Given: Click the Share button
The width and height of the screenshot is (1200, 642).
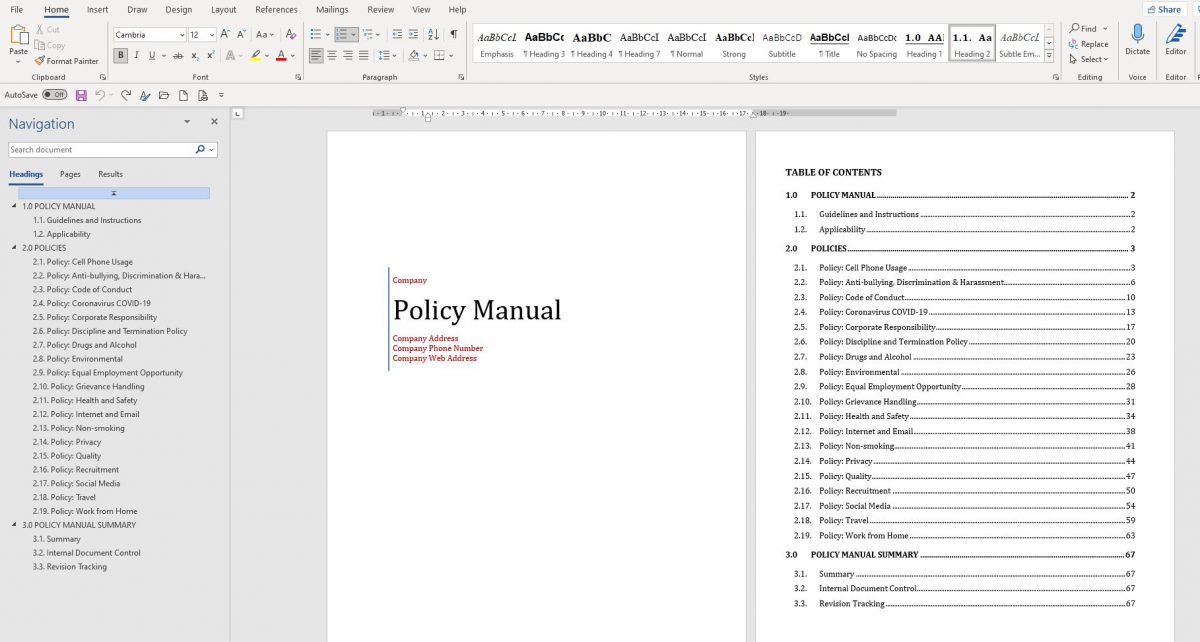Looking at the screenshot, I should [1163, 10].
